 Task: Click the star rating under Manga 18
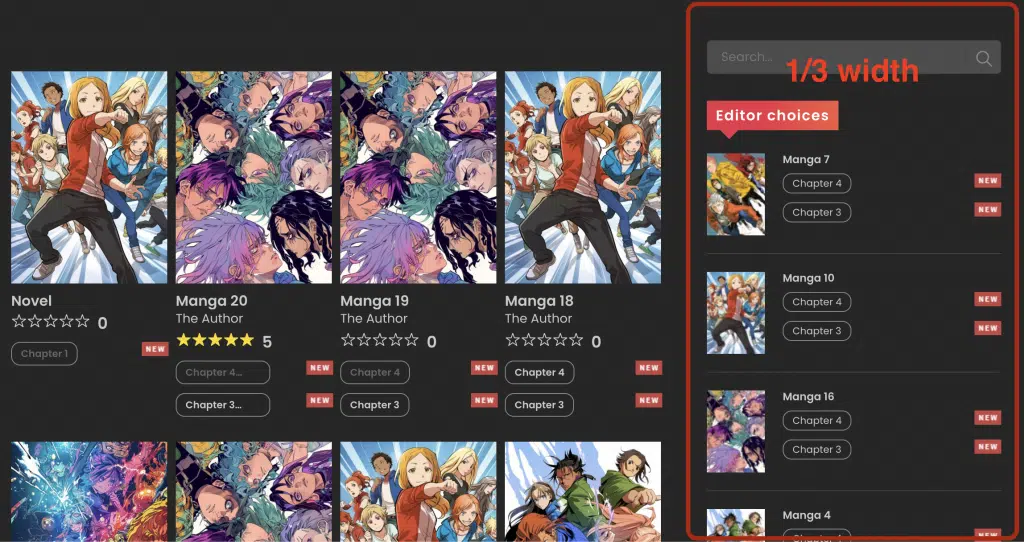[x=544, y=340]
